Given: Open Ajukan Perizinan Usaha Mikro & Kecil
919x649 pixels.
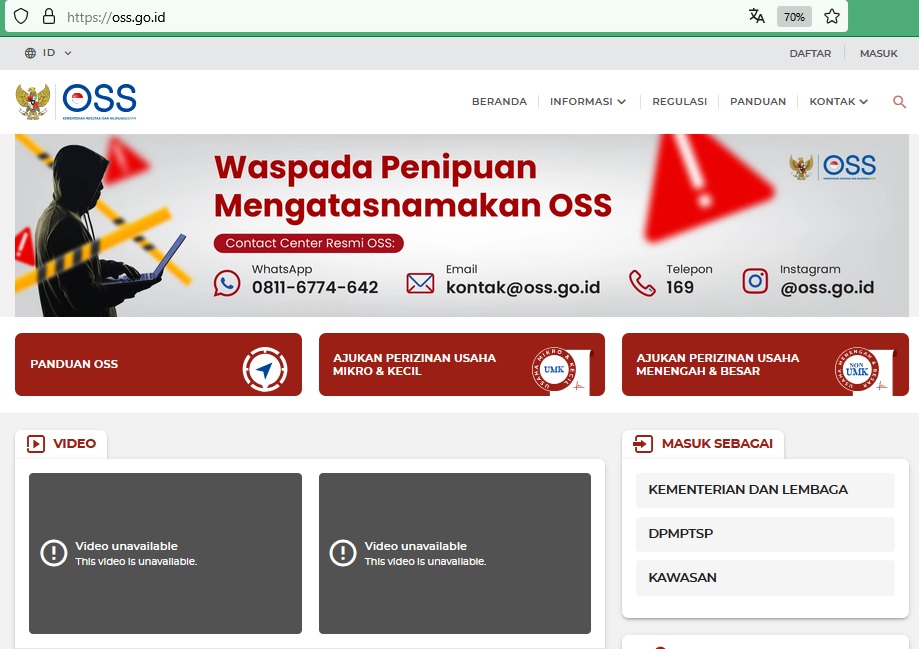Looking at the screenshot, I should [x=462, y=365].
